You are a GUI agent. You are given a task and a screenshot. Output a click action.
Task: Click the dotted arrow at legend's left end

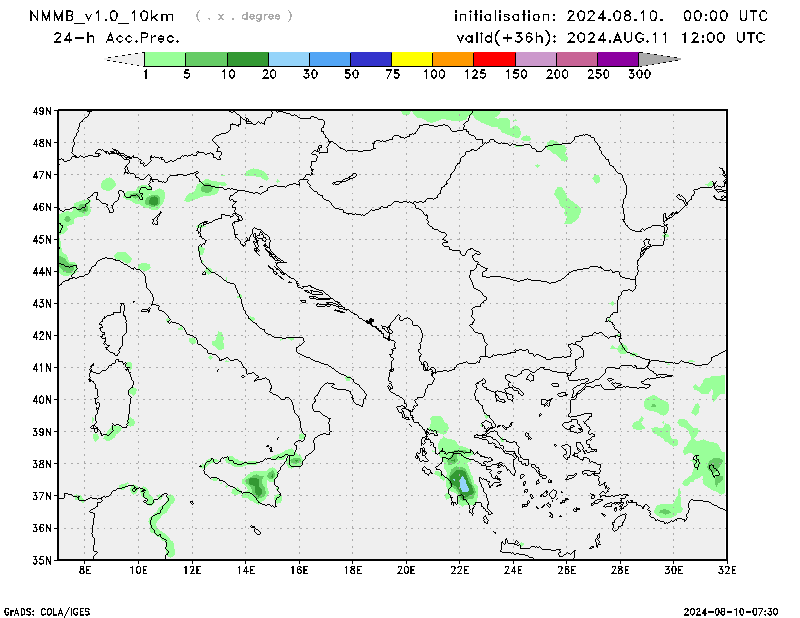125,60
